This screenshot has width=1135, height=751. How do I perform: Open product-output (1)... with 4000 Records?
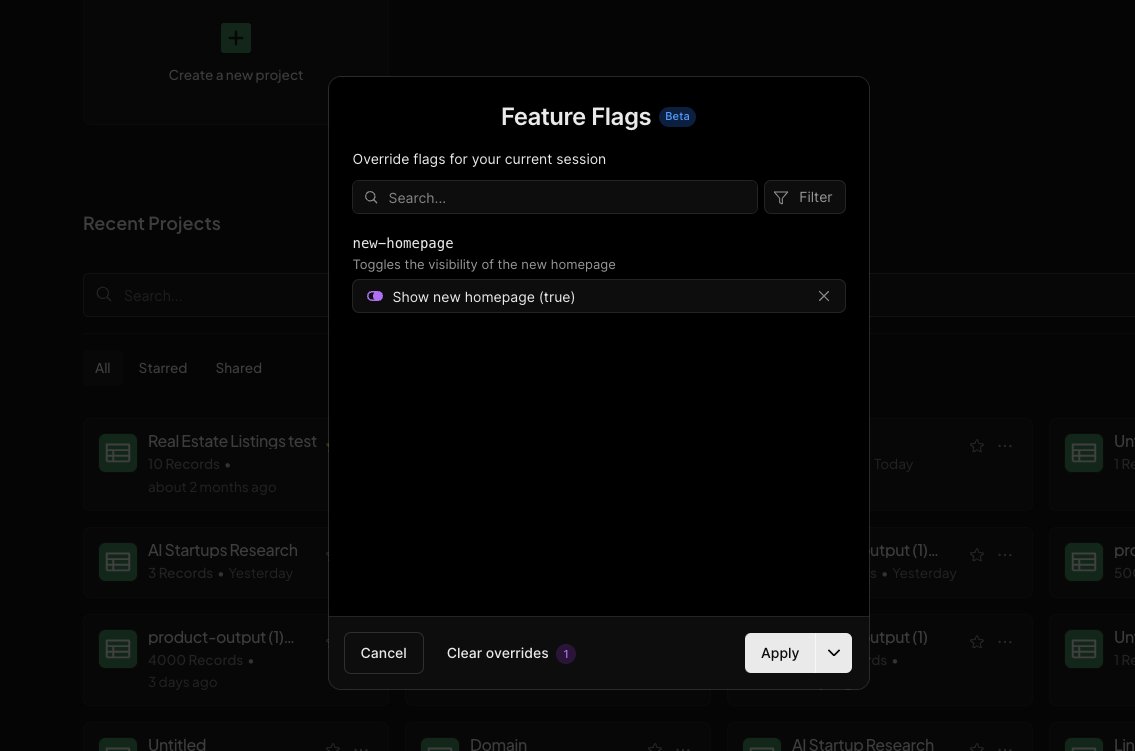[221, 637]
